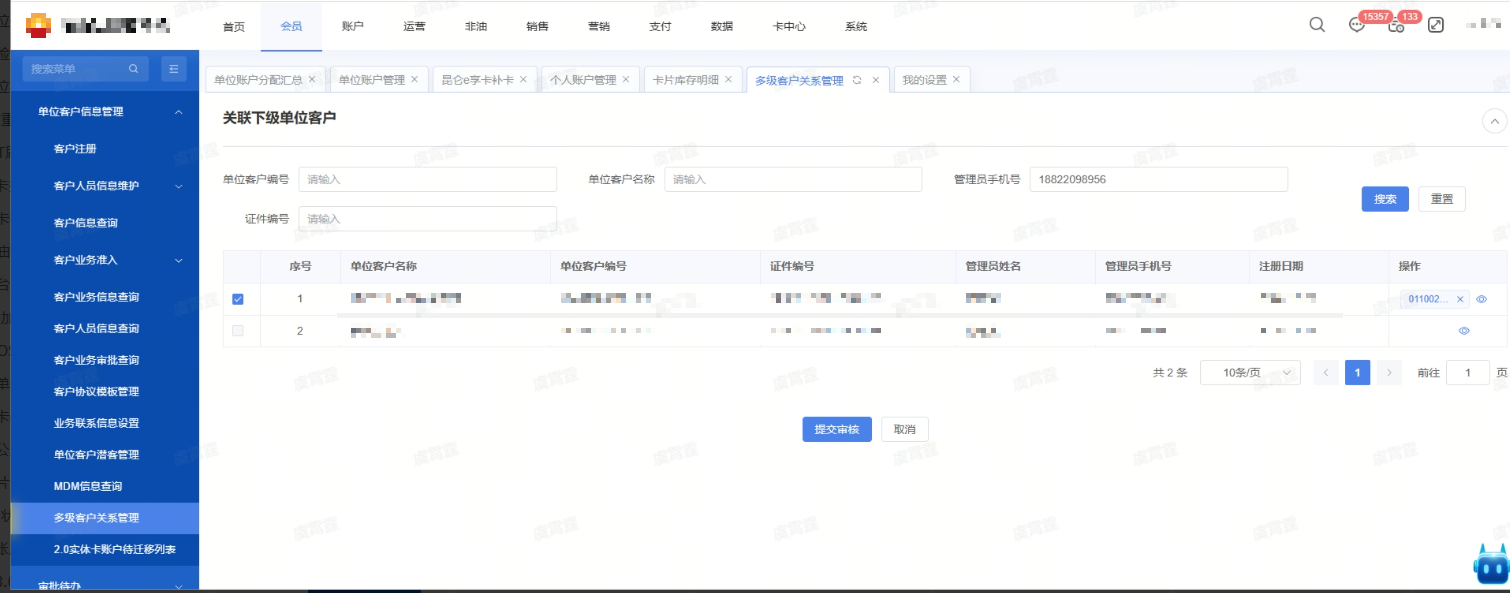1510x593 pixels.
Task: Switch to the 账户 top menu
Action: (x=352, y=27)
